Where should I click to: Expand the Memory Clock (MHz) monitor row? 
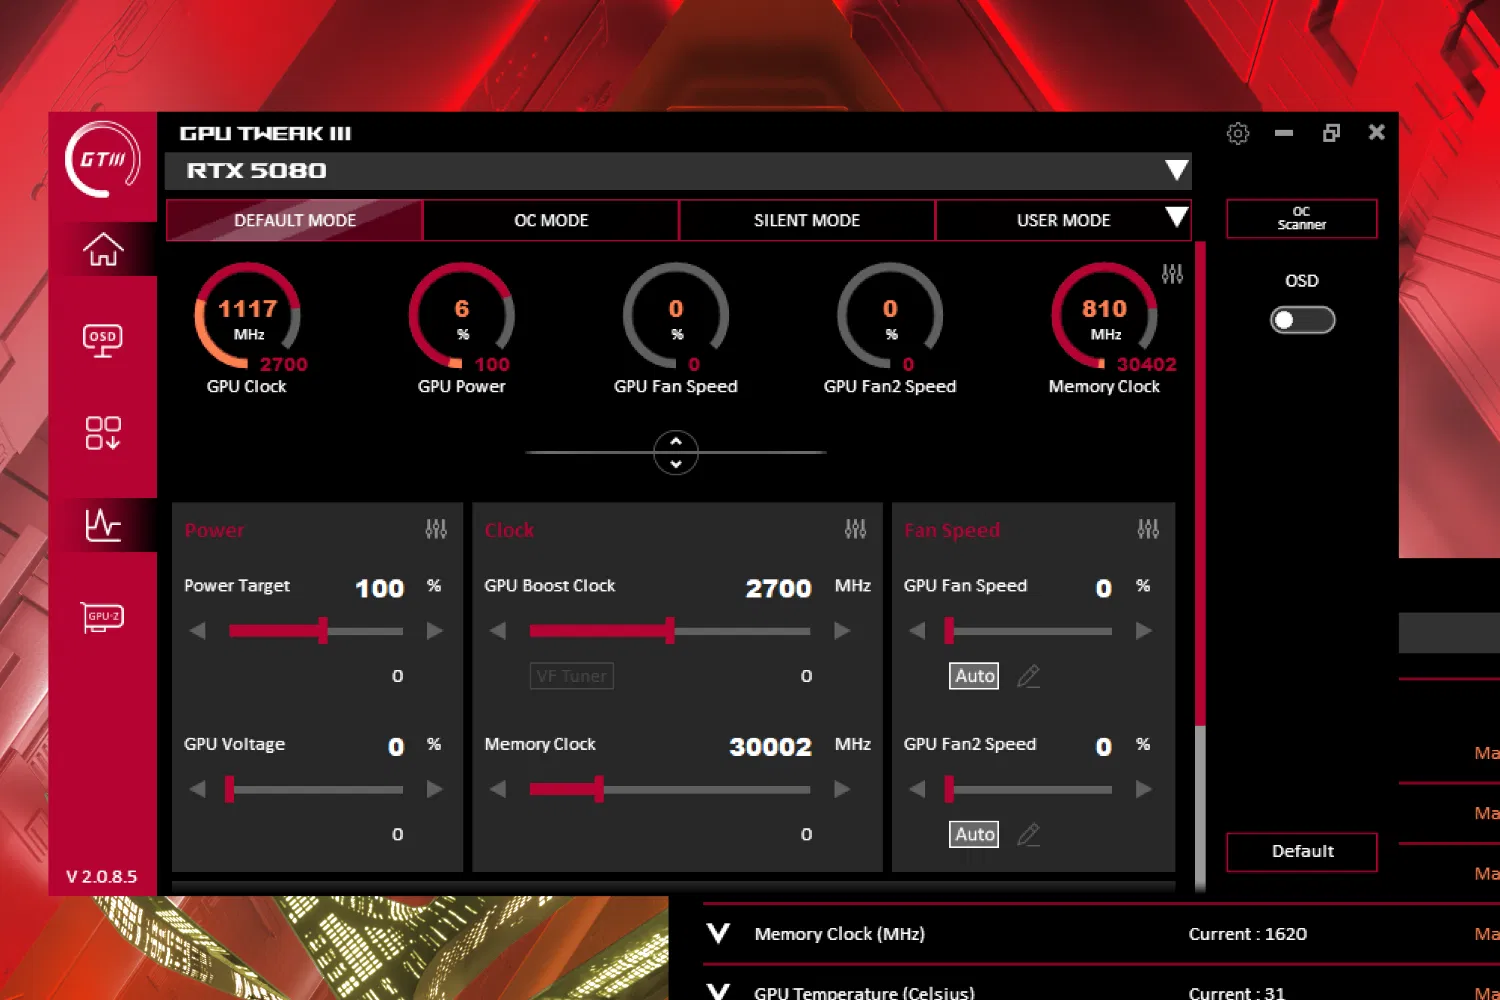click(718, 933)
